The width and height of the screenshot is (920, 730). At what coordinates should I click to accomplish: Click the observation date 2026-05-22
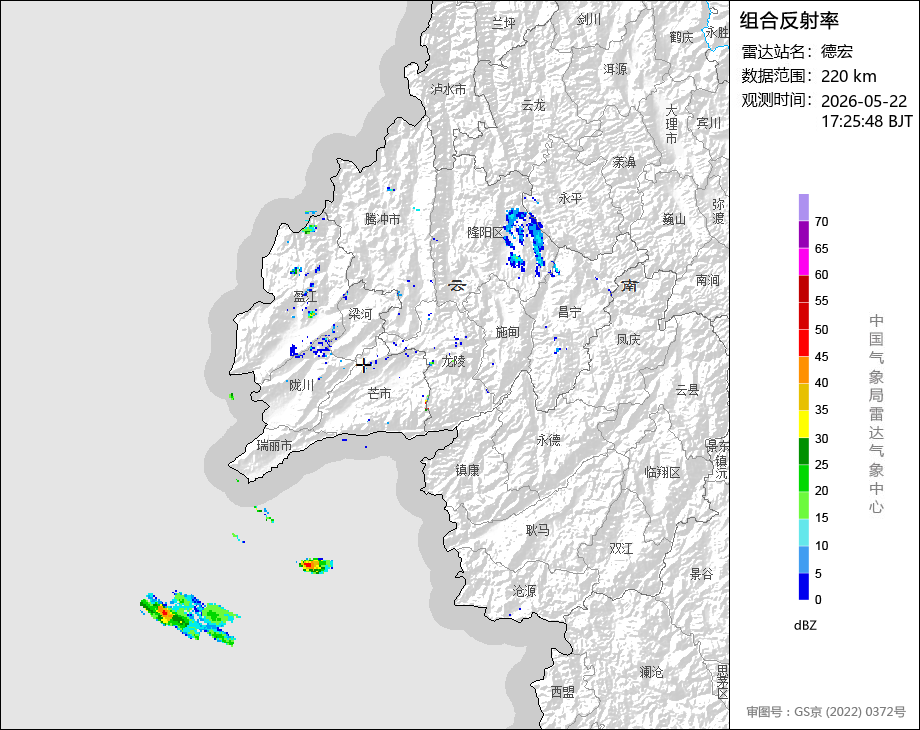[864, 101]
